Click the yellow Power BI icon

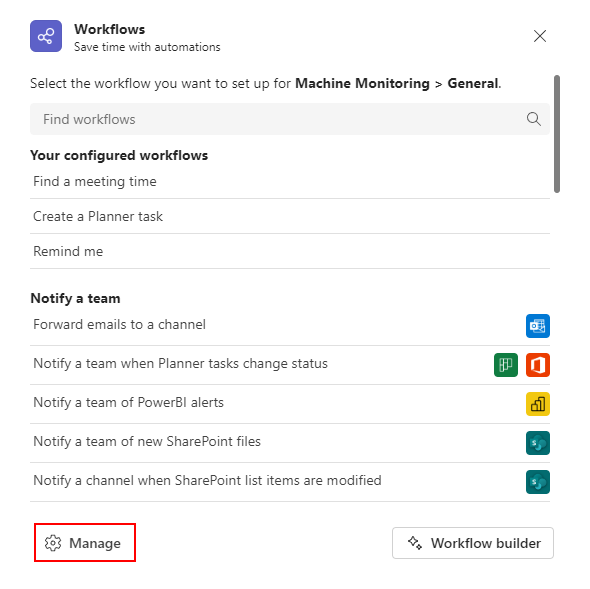[538, 404]
